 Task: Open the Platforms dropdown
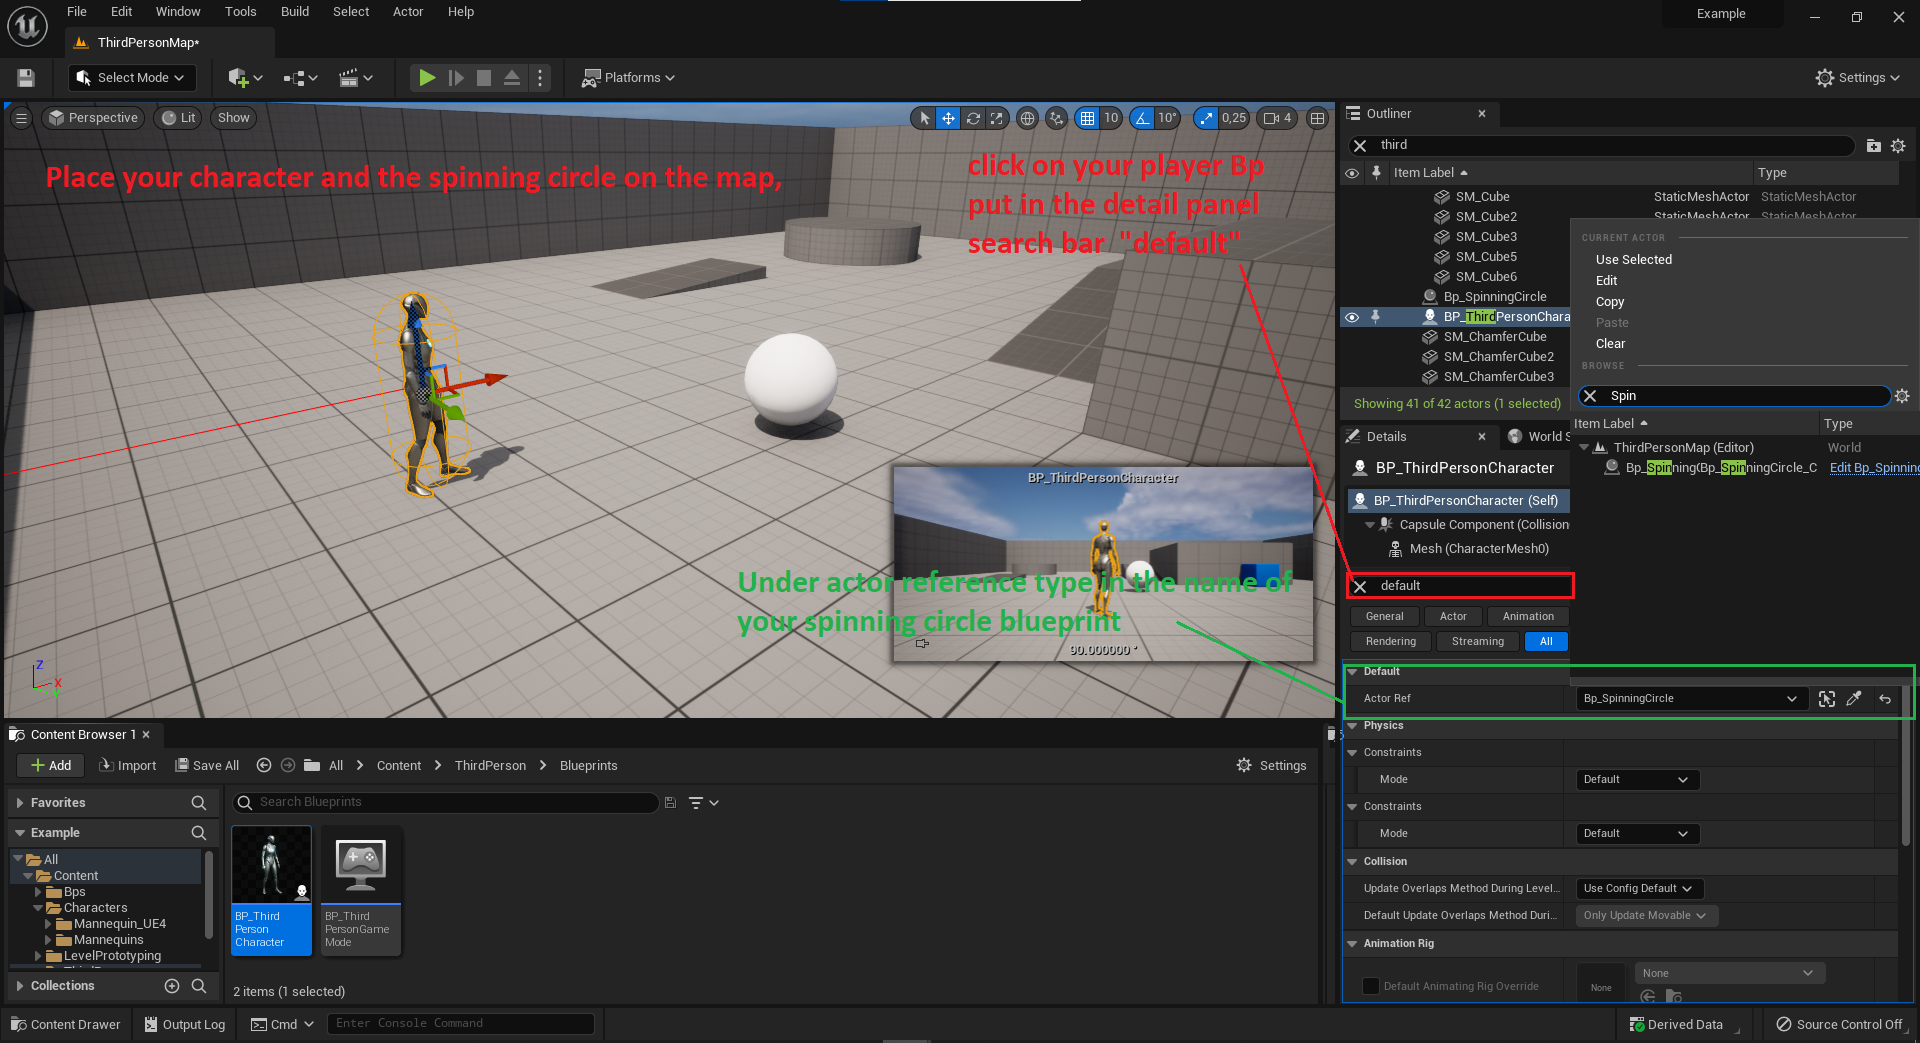629,78
